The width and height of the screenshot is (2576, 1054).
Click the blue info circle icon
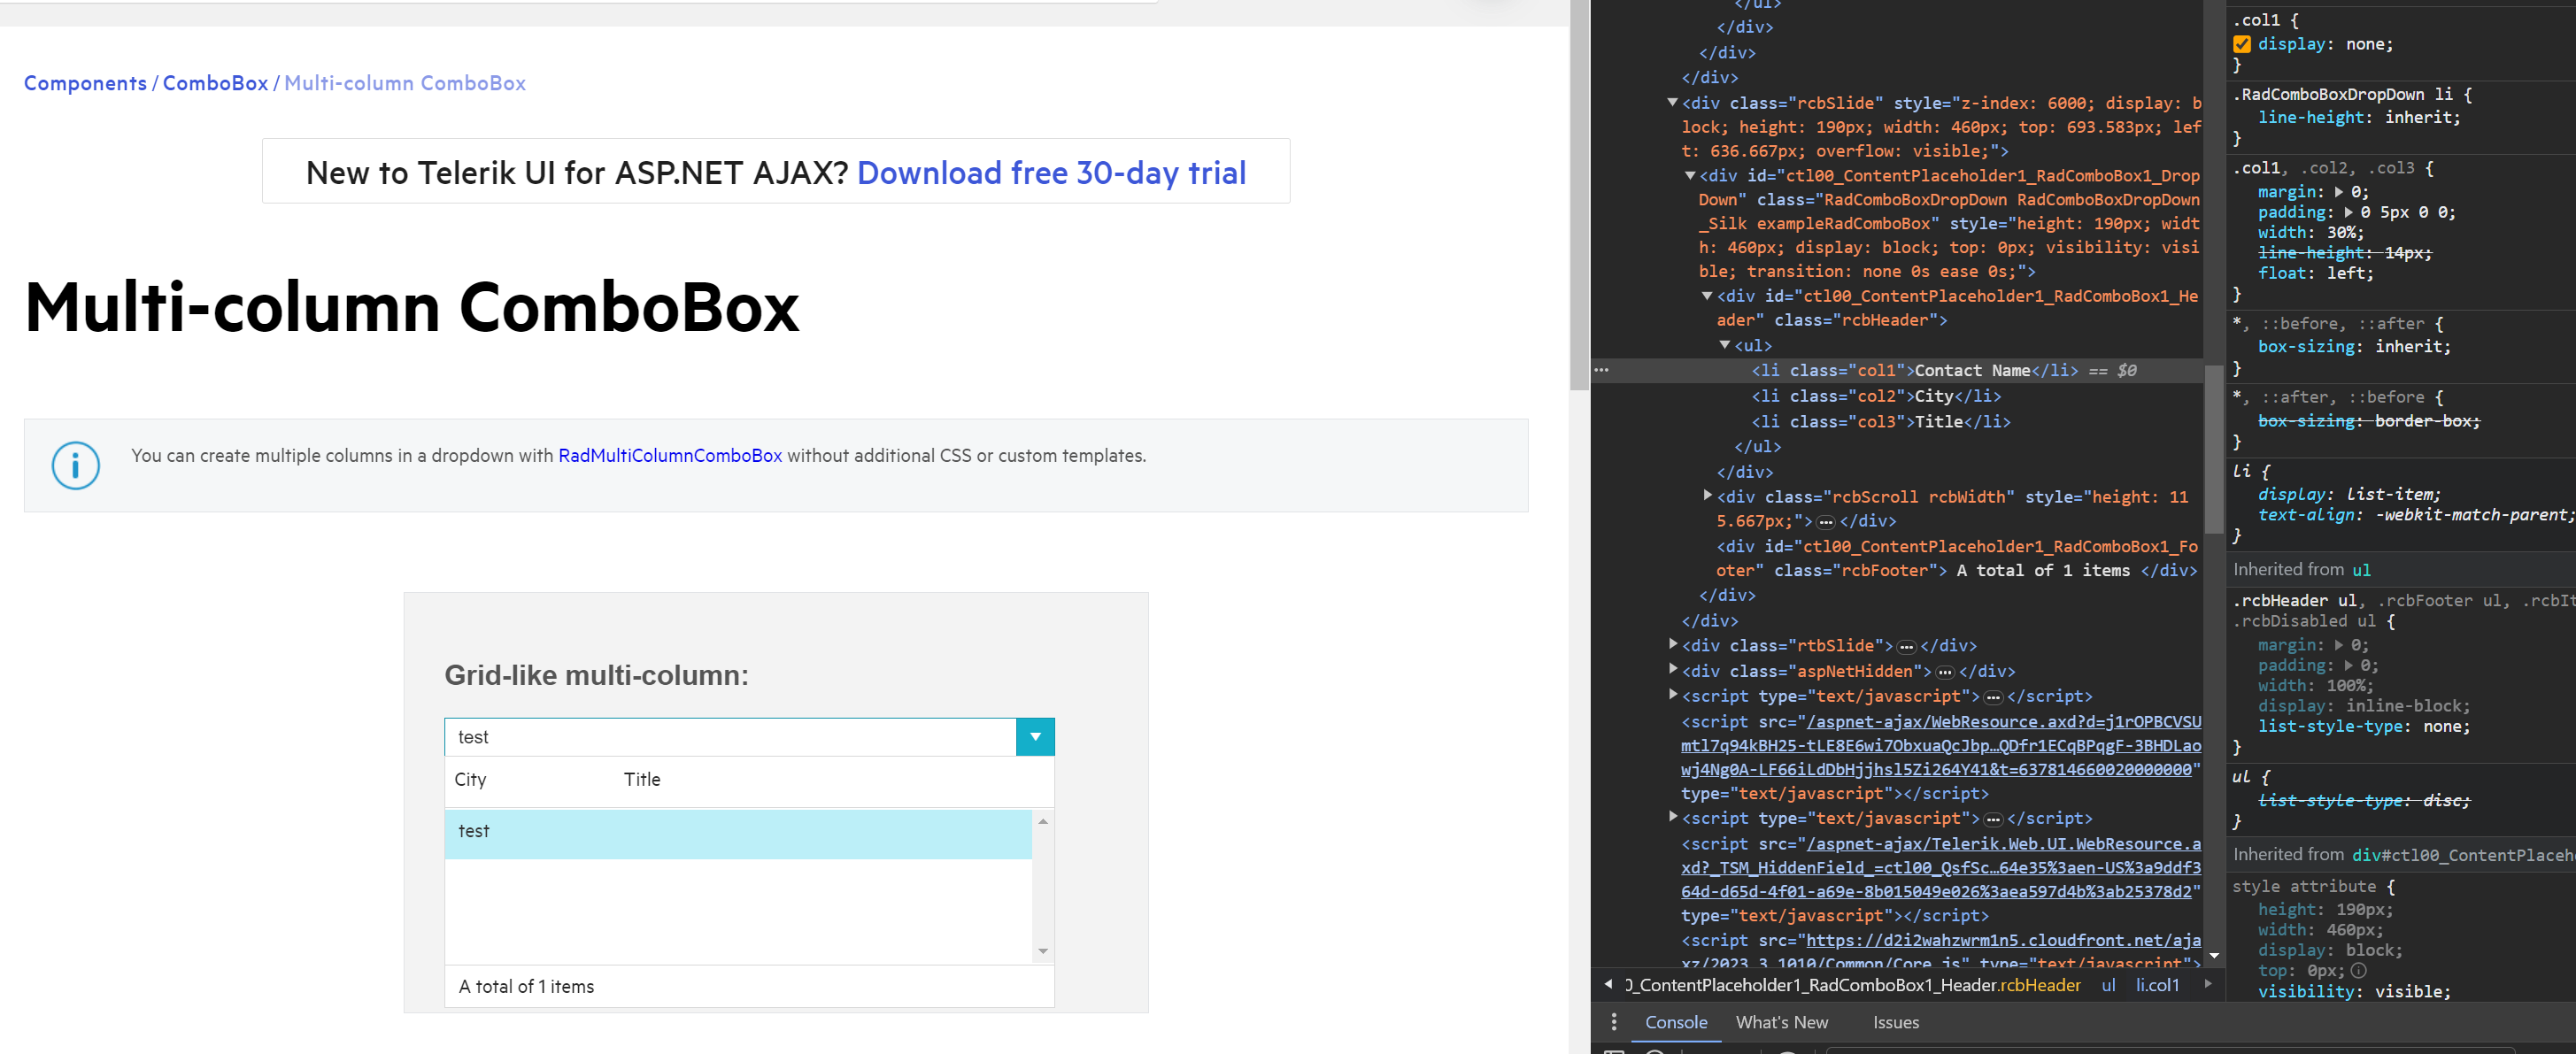click(76, 465)
